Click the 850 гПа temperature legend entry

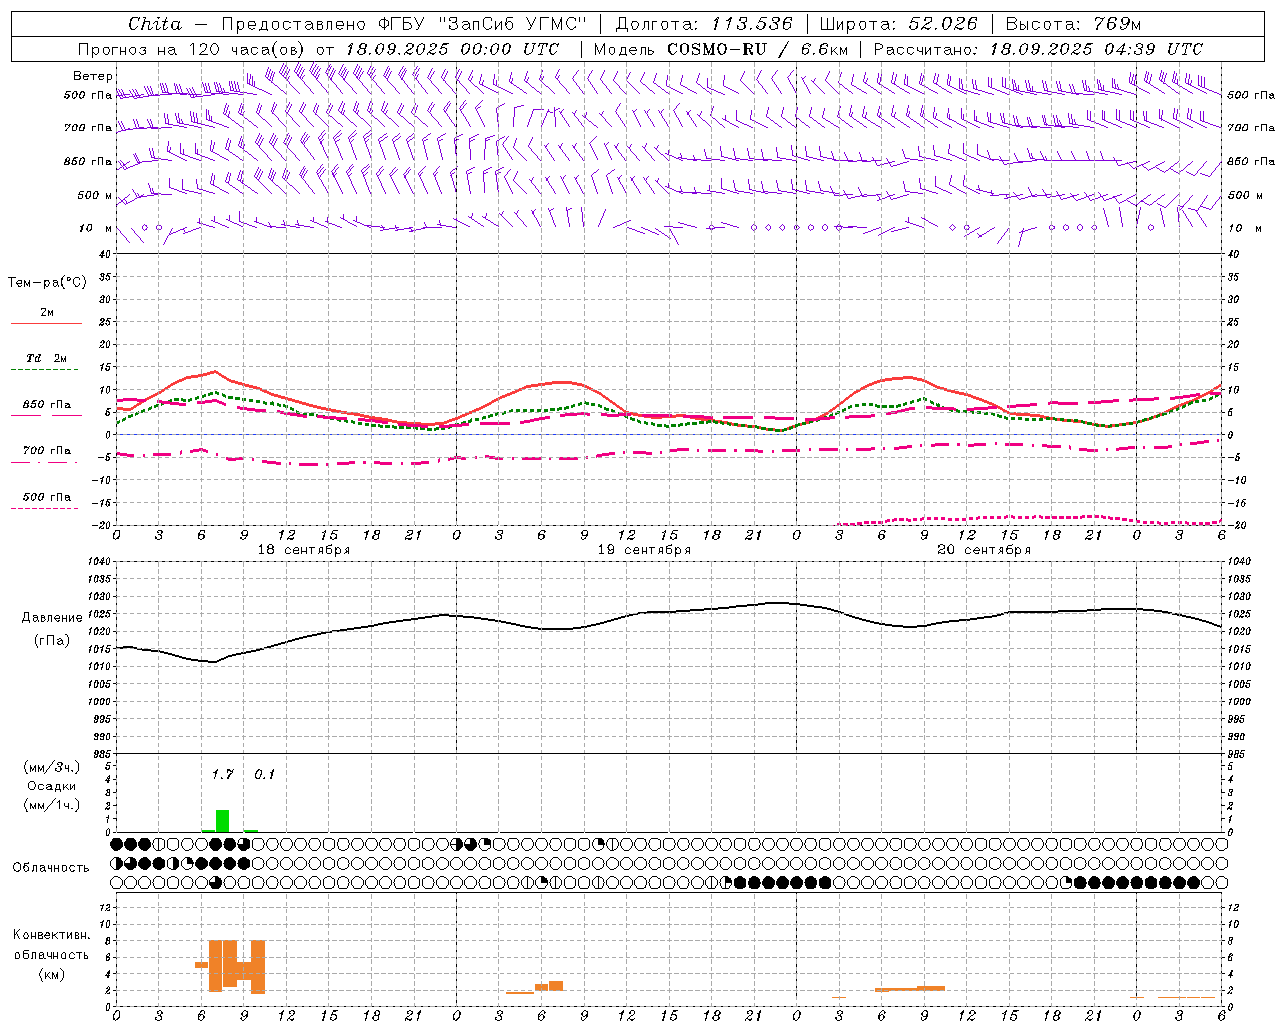(47, 405)
